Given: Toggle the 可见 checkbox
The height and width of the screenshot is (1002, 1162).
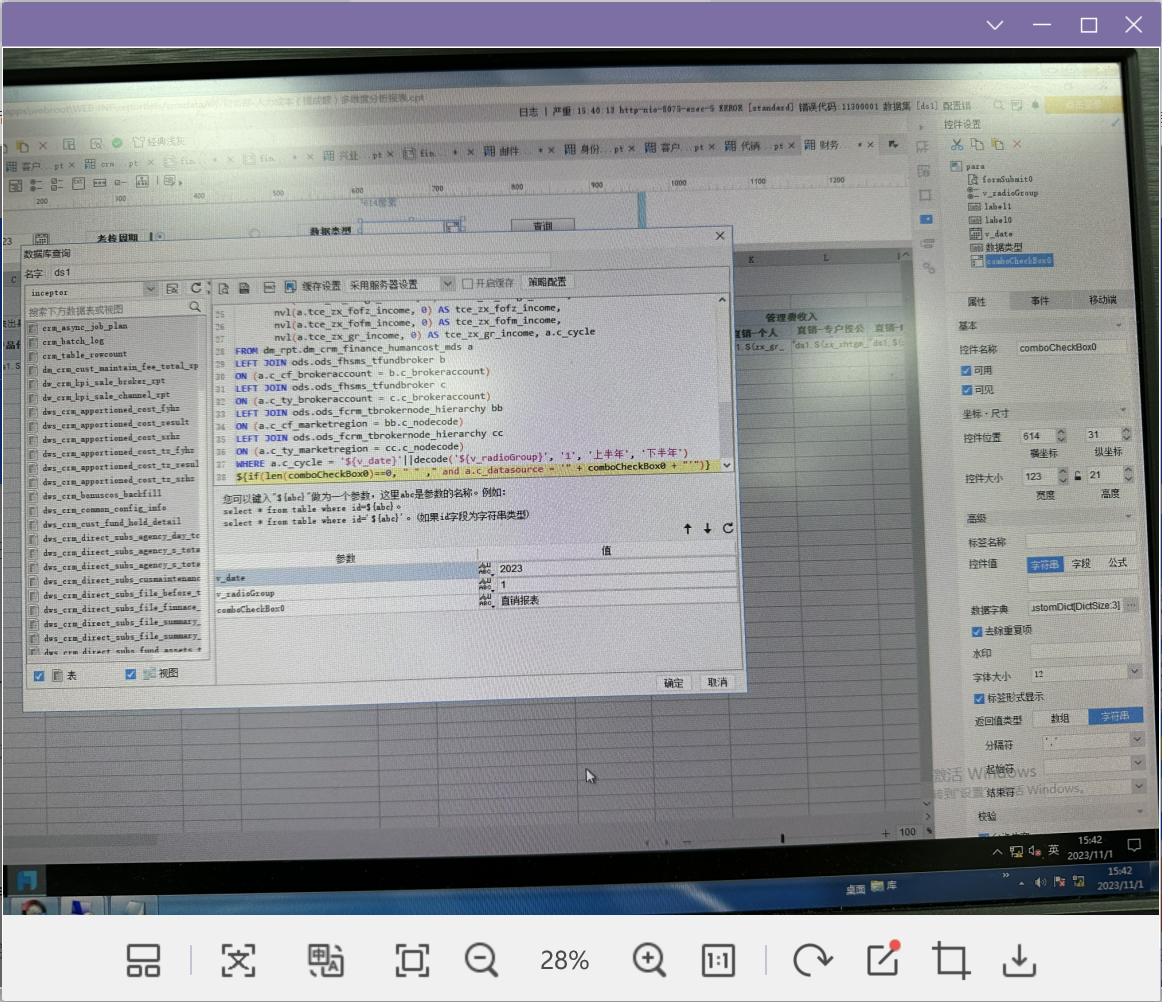Looking at the screenshot, I should (x=966, y=390).
